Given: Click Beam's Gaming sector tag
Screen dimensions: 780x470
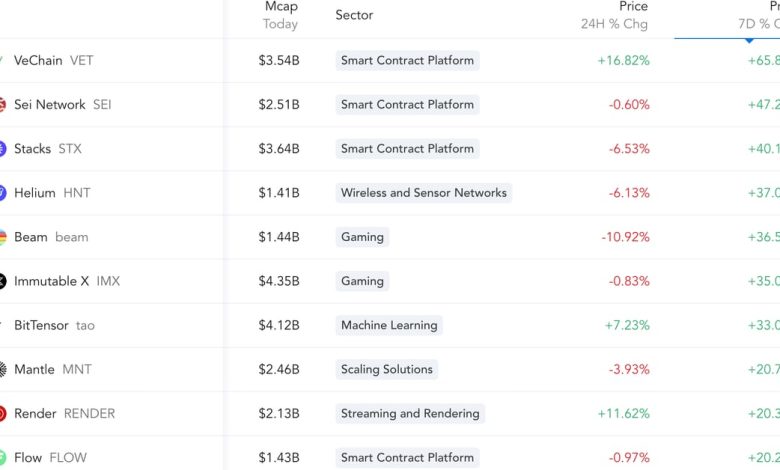Looking at the screenshot, I should point(362,237).
